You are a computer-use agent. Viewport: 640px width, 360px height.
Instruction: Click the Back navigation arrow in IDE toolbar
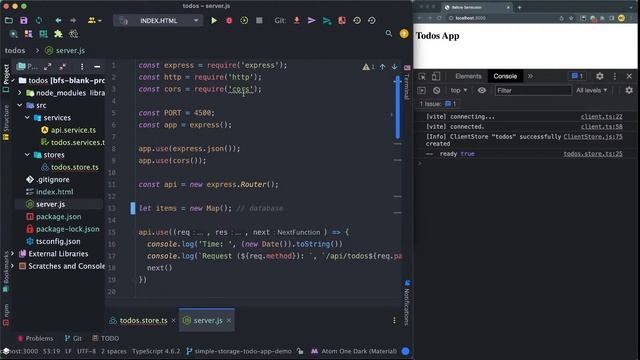(58, 20)
